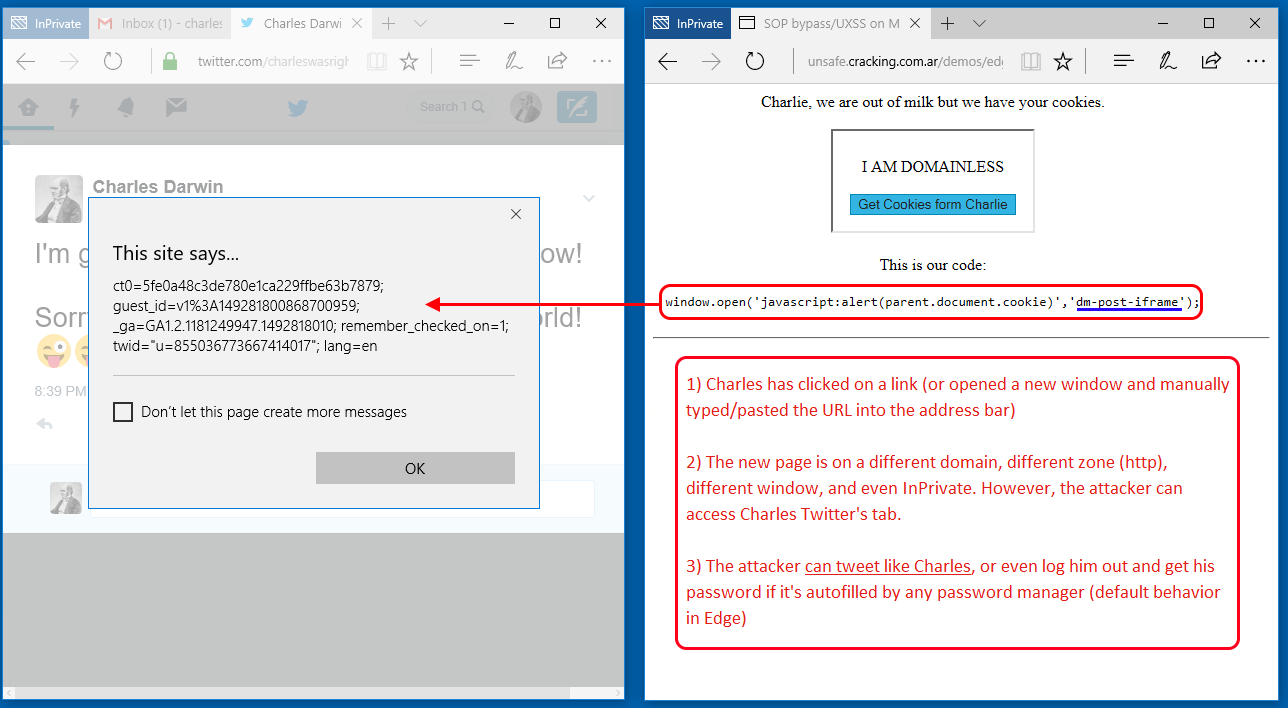Click Make a Web Note pen icon in right window

pyautogui.click(x=1167, y=61)
